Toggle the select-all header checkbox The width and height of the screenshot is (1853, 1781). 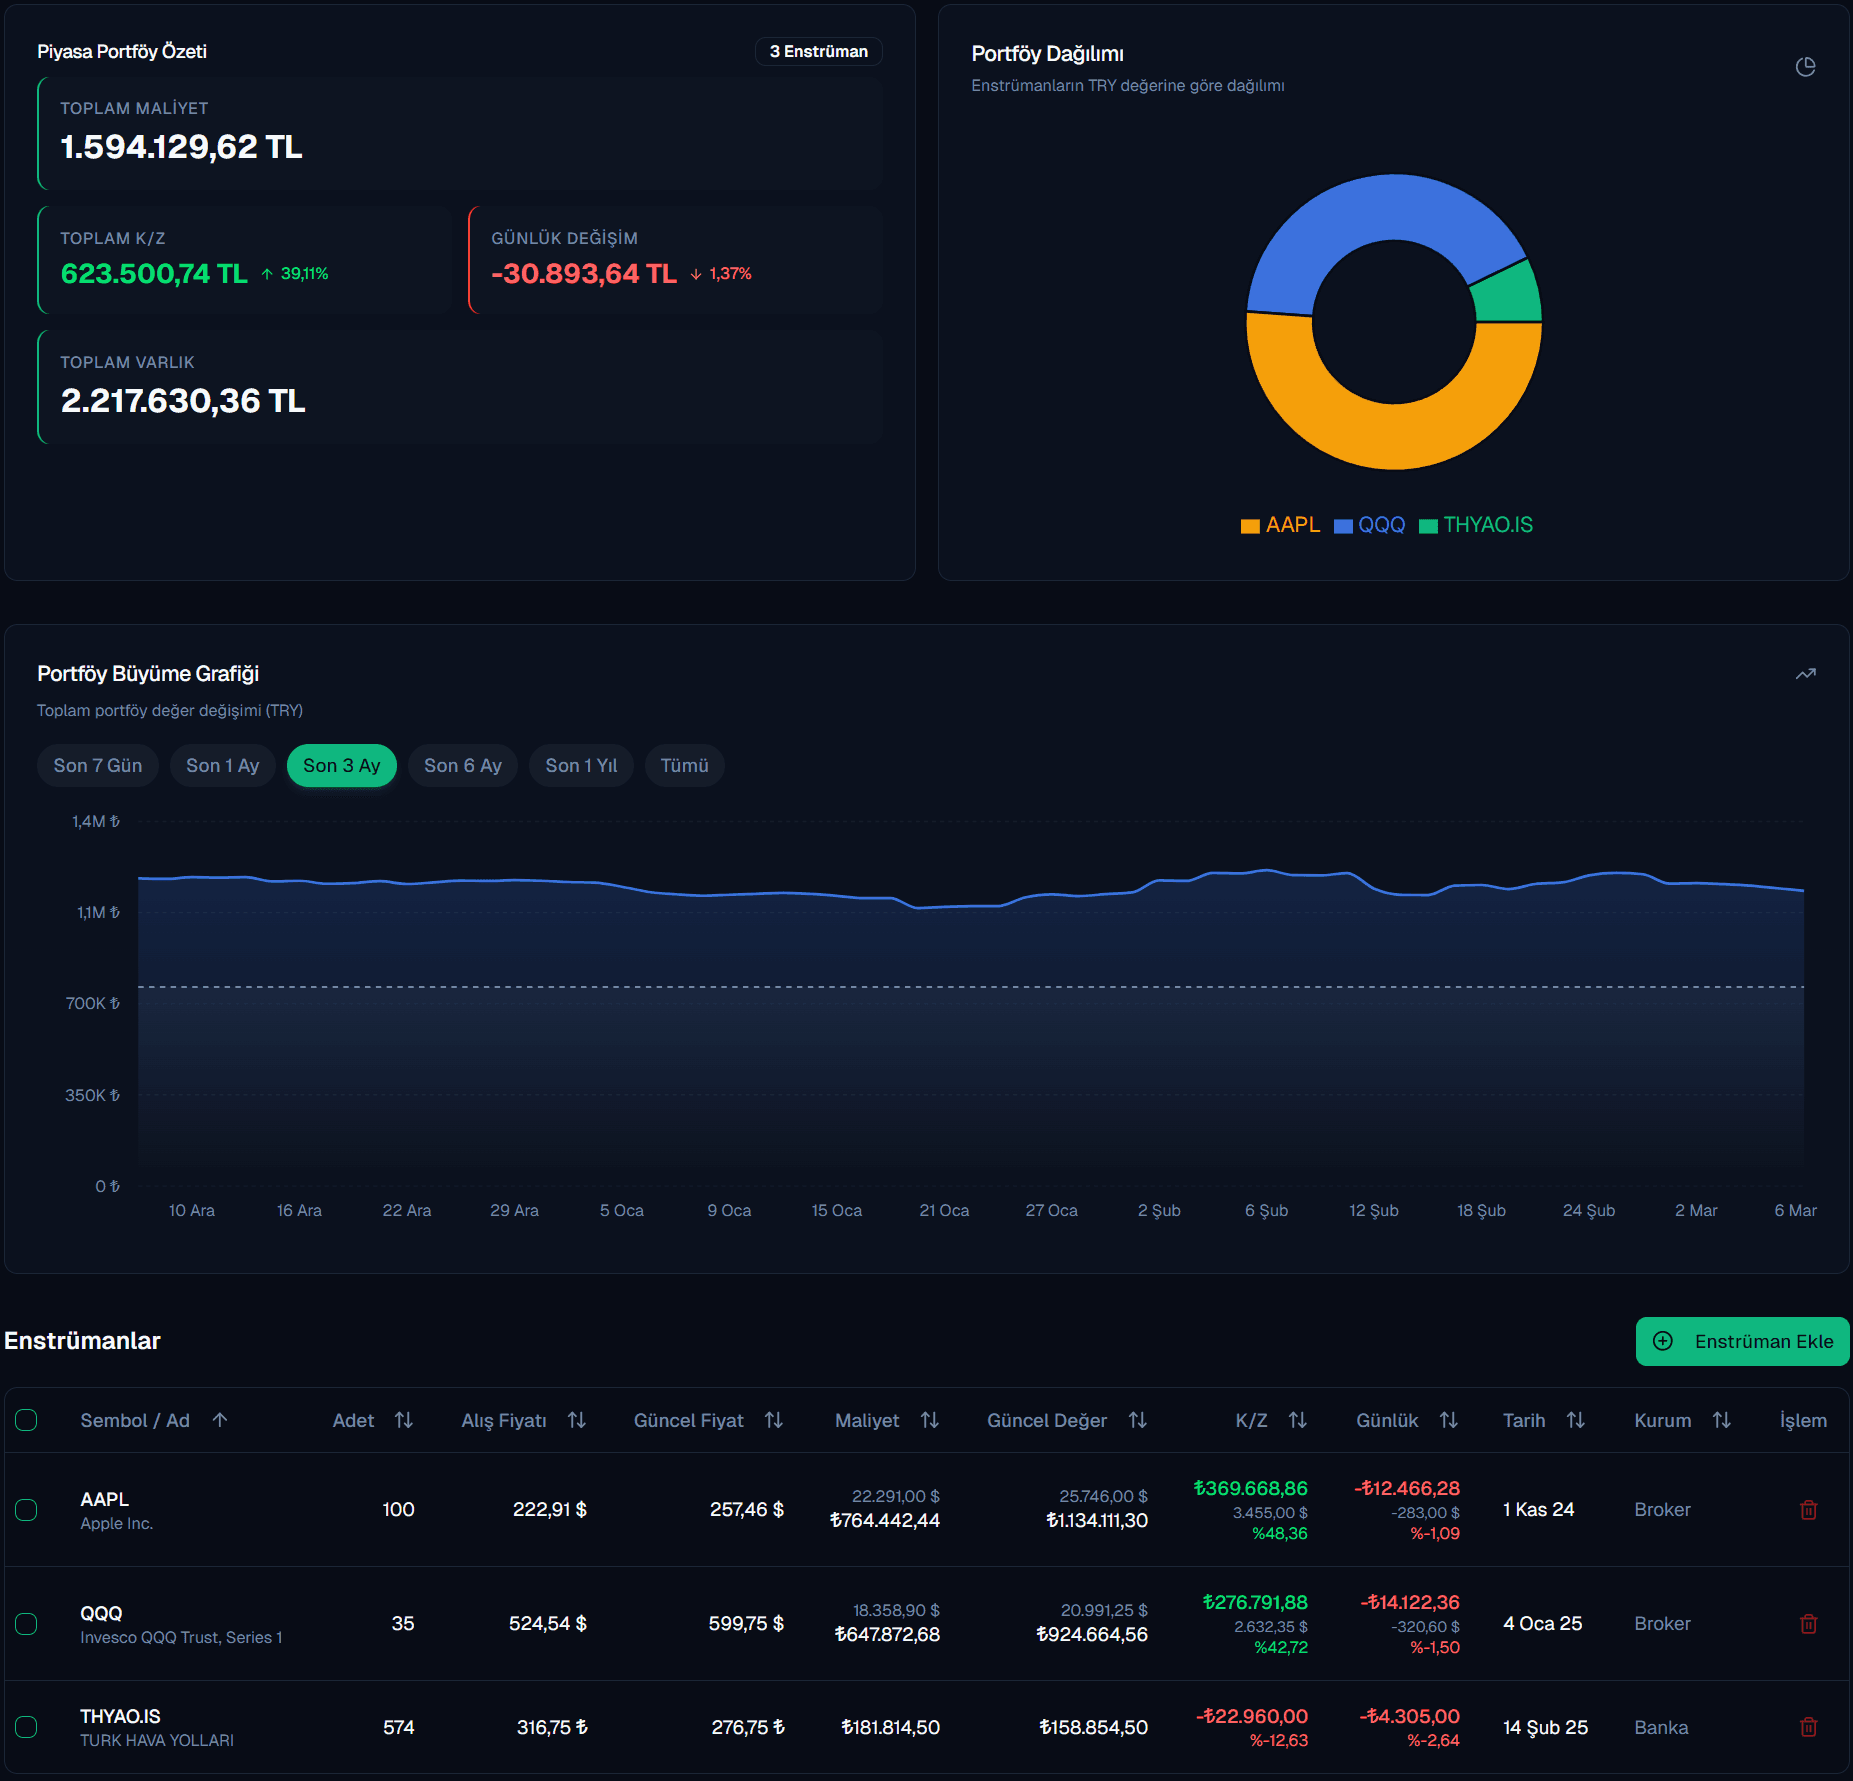[x=27, y=1420]
